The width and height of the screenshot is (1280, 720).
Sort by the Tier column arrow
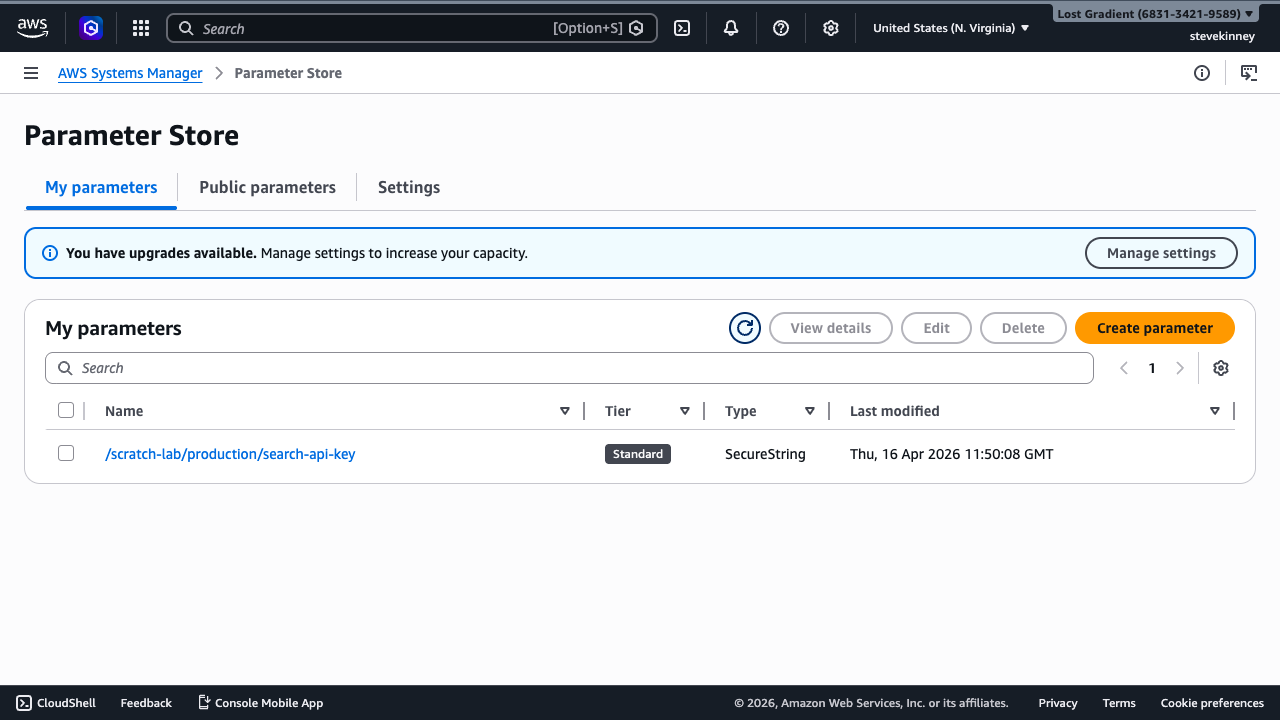click(685, 411)
